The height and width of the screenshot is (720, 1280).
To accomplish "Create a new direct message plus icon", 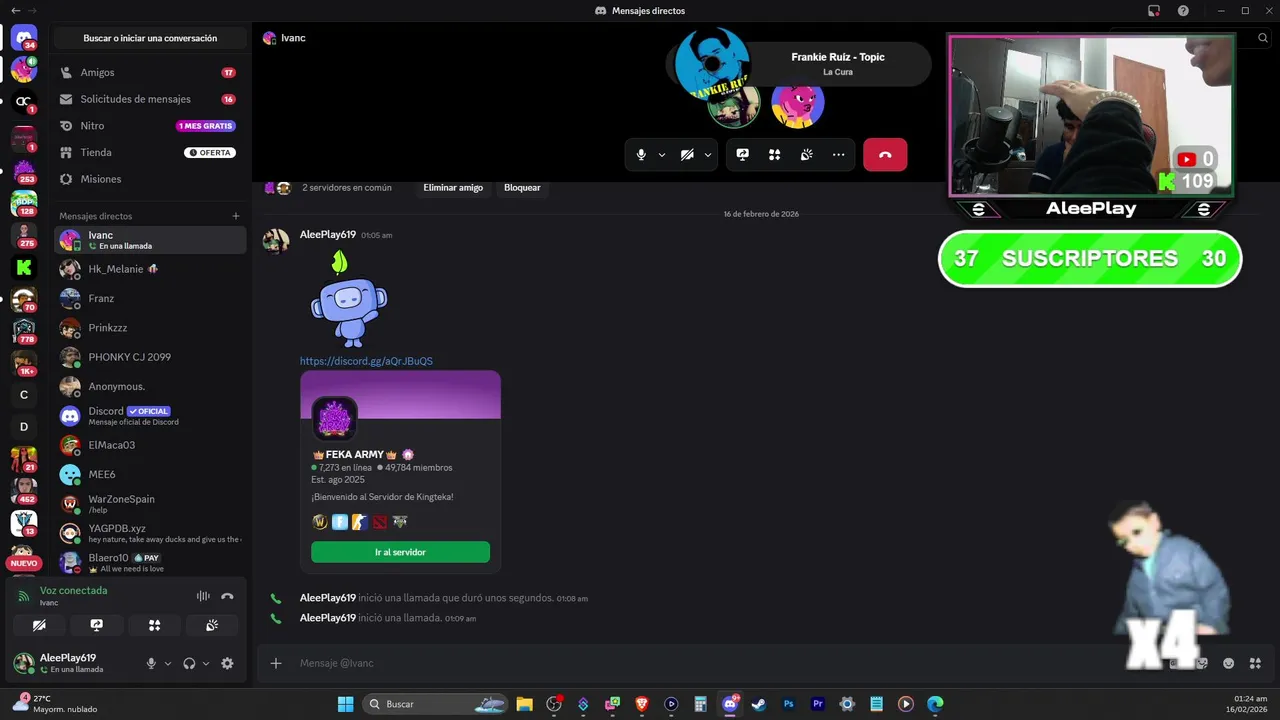I will pos(236,216).
